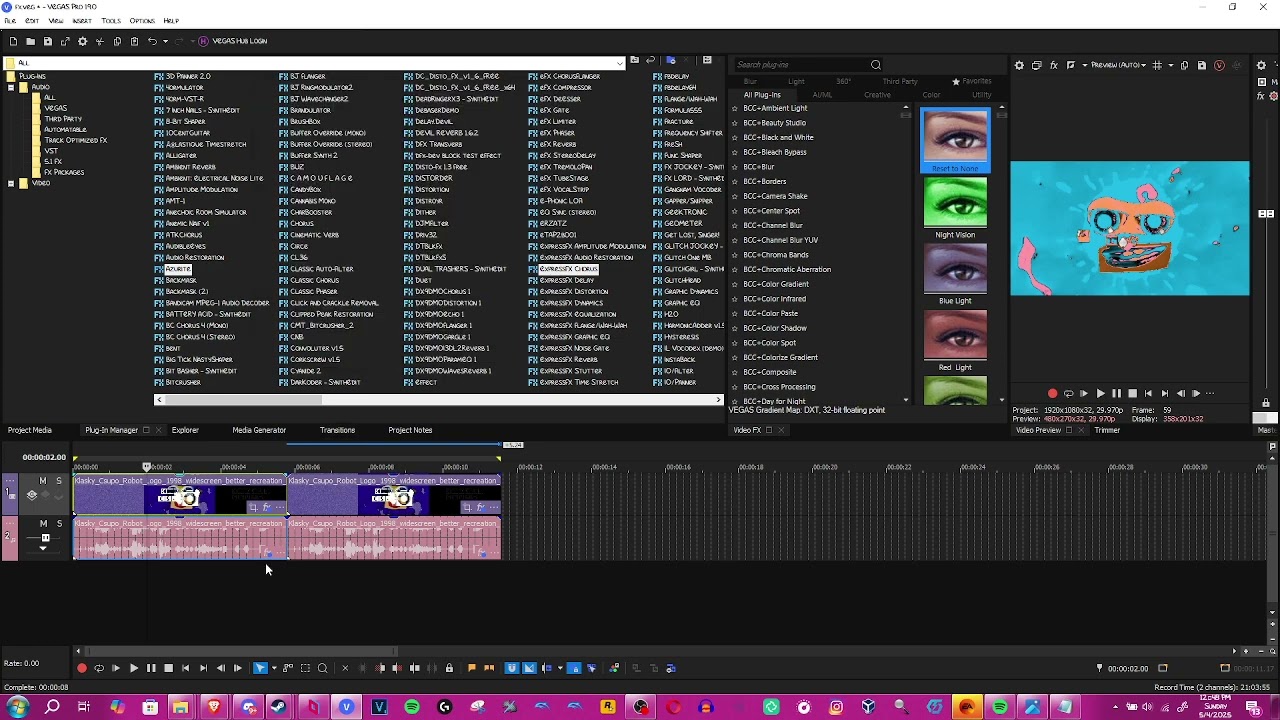Switch to the Project Media tab
Viewport: 1280px width, 720px height.
tap(29, 430)
